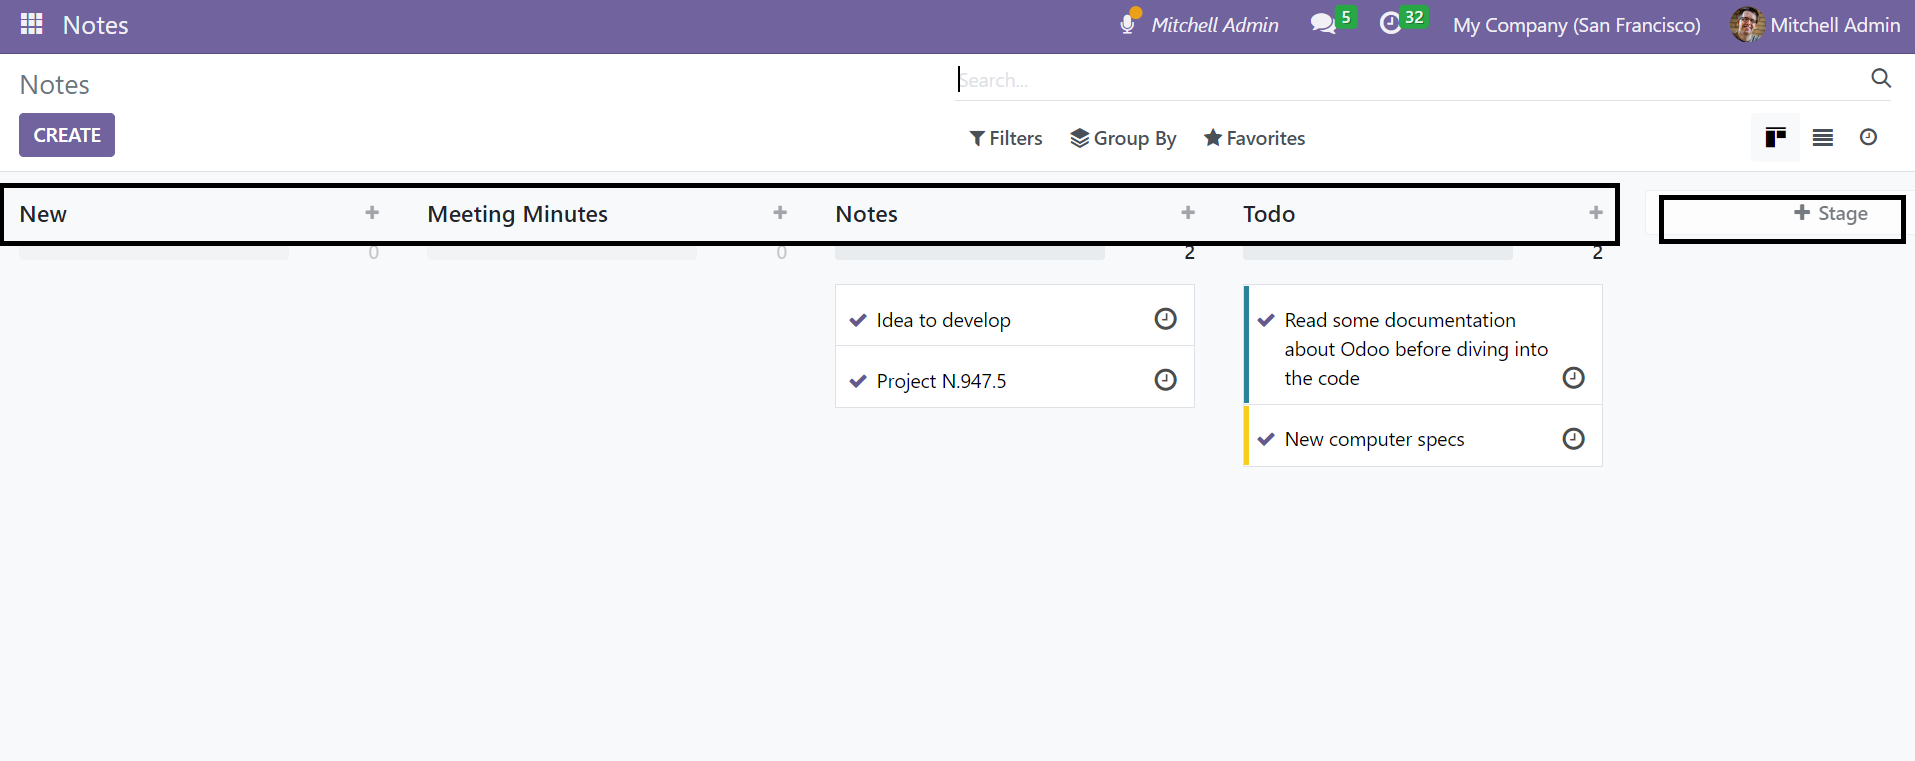Open the Favorites dropdown
This screenshot has height=761, width=1915.
1254,138
